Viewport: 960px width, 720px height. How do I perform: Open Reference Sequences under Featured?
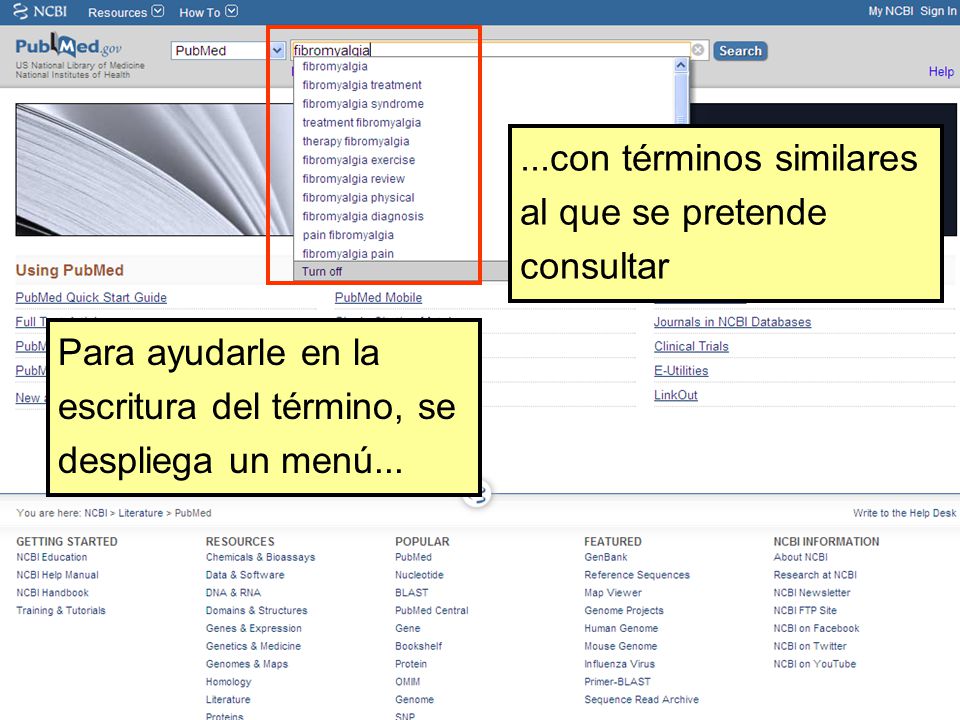tap(637, 575)
